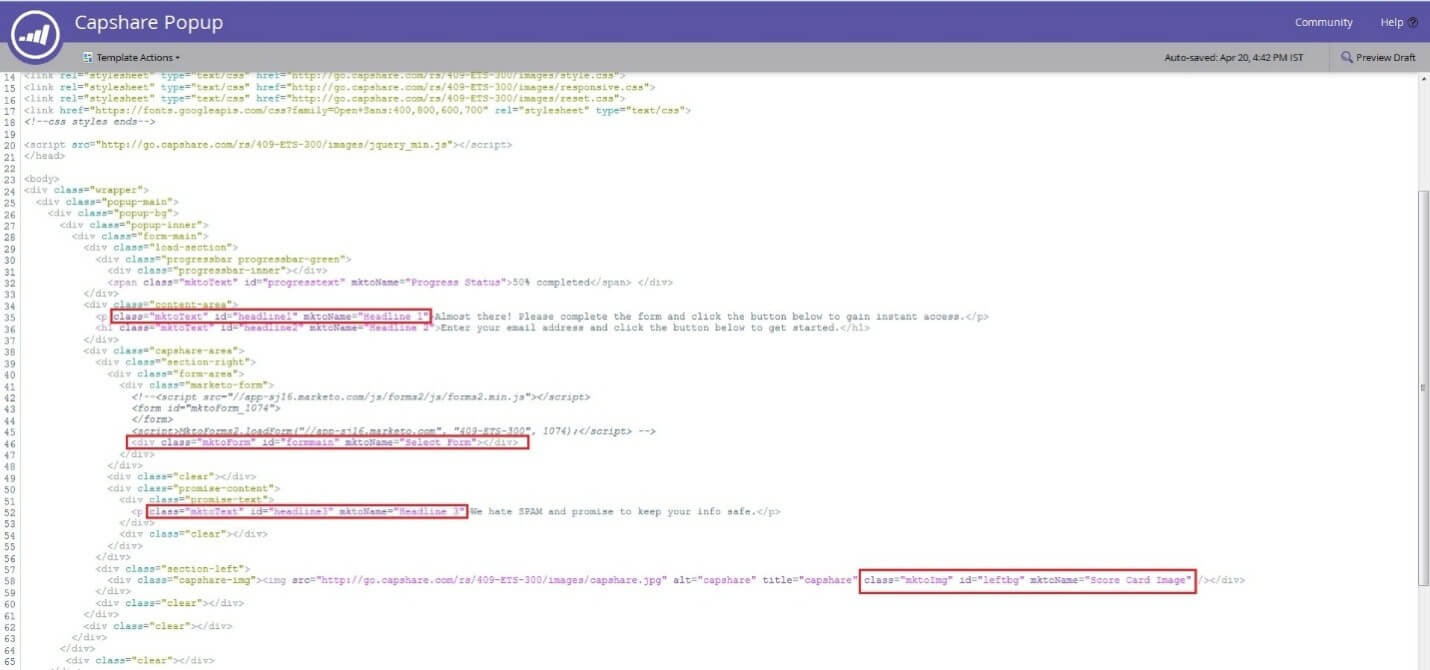This screenshot has height=670, width=1430.
Task: Click the div class="load-section" line
Action: point(161,247)
